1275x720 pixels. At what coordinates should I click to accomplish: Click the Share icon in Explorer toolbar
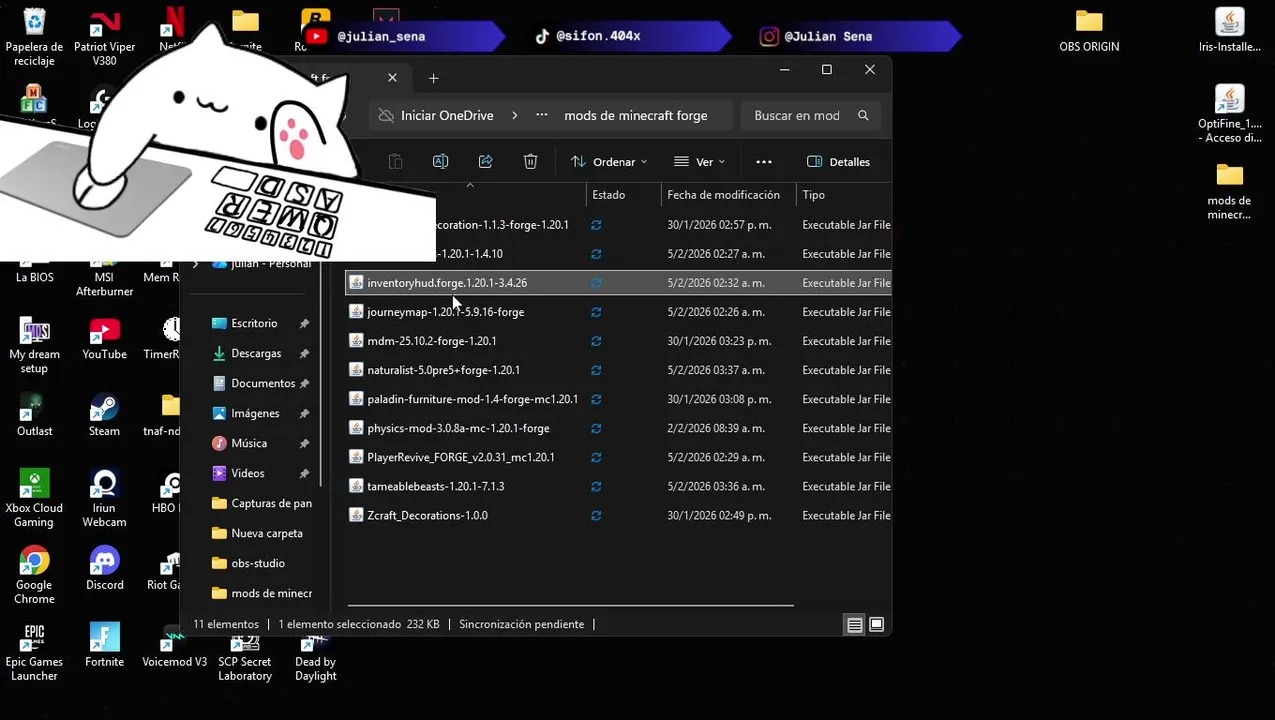click(x=485, y=161)
